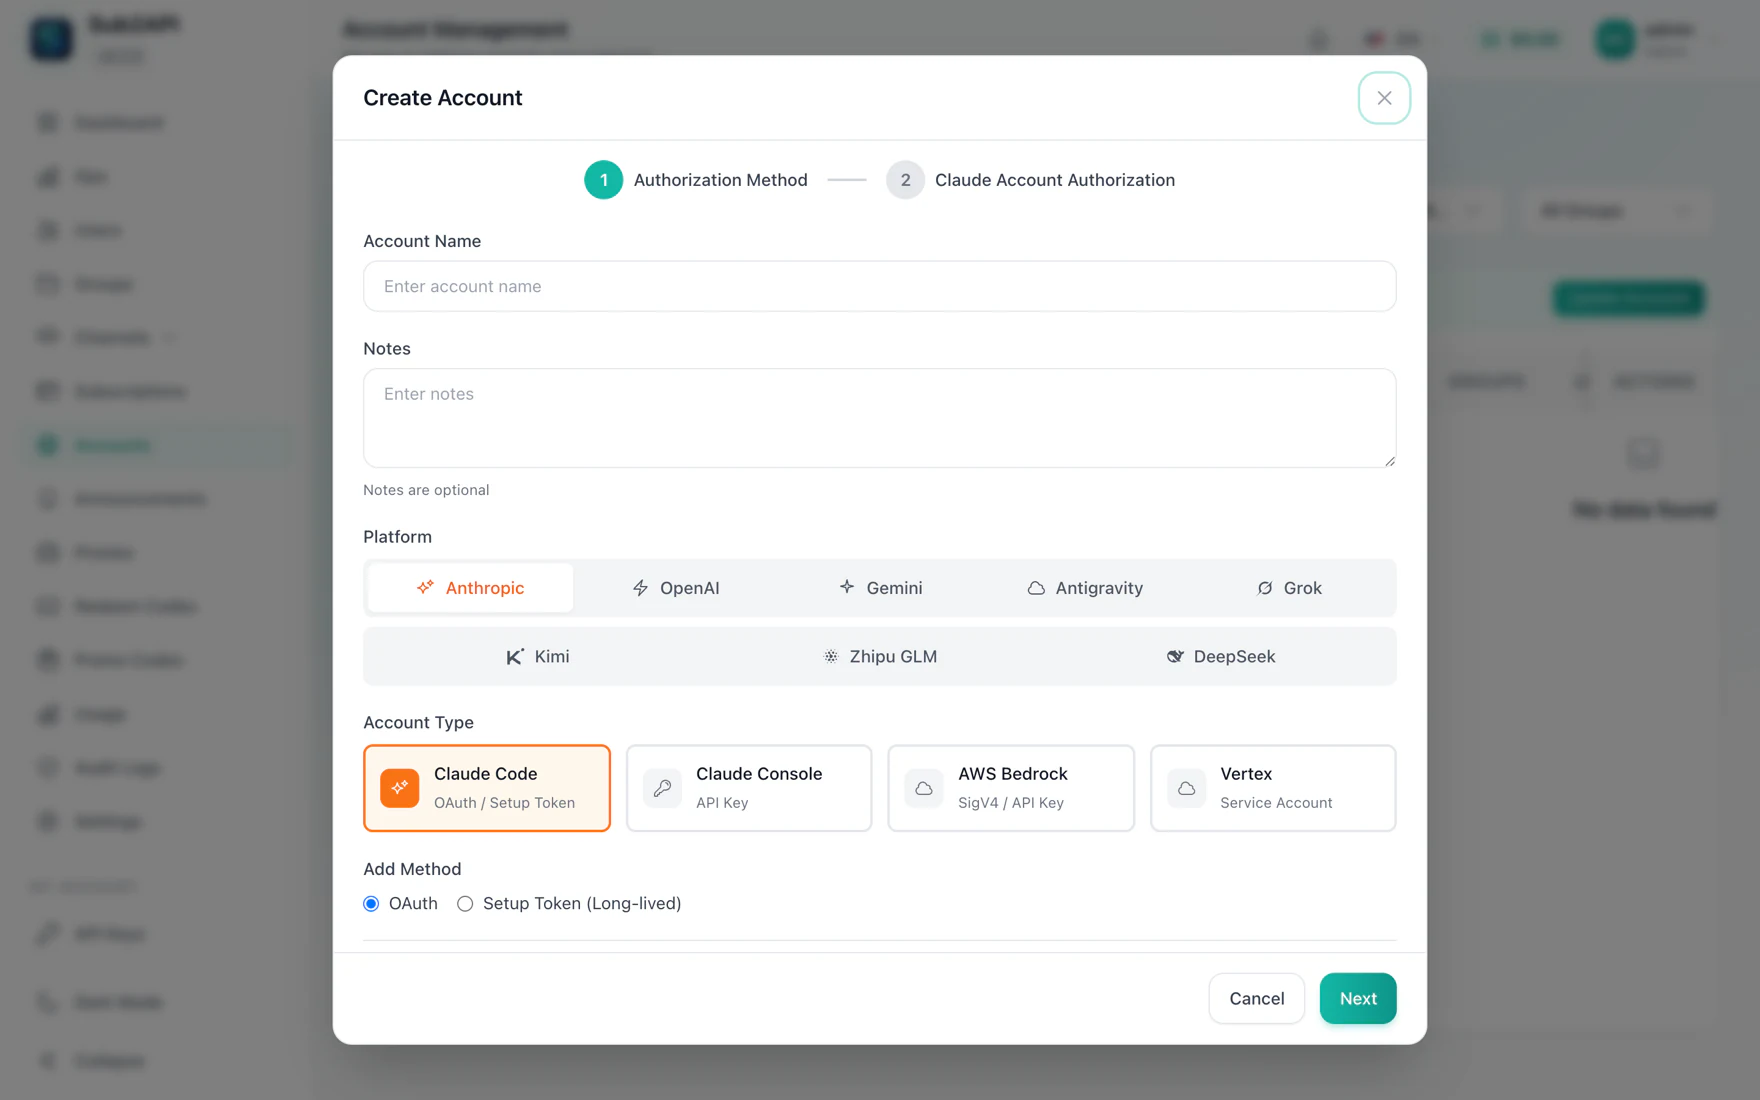Click the orange Claude Code sparkle icon
The height and width of the screenshot is (1100, 1760).
tap(400, 788)
